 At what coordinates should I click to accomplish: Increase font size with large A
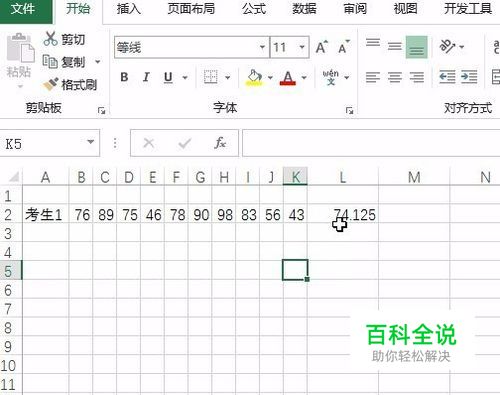click(x=322, y=47)
